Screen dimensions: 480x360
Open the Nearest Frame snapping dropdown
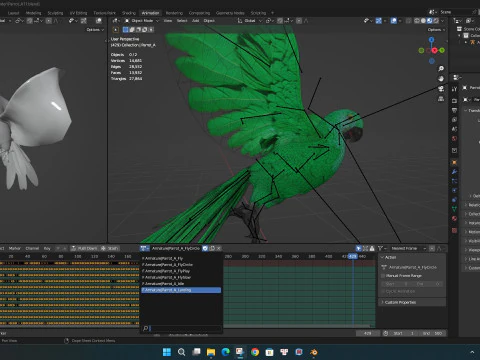click(408, 248)
